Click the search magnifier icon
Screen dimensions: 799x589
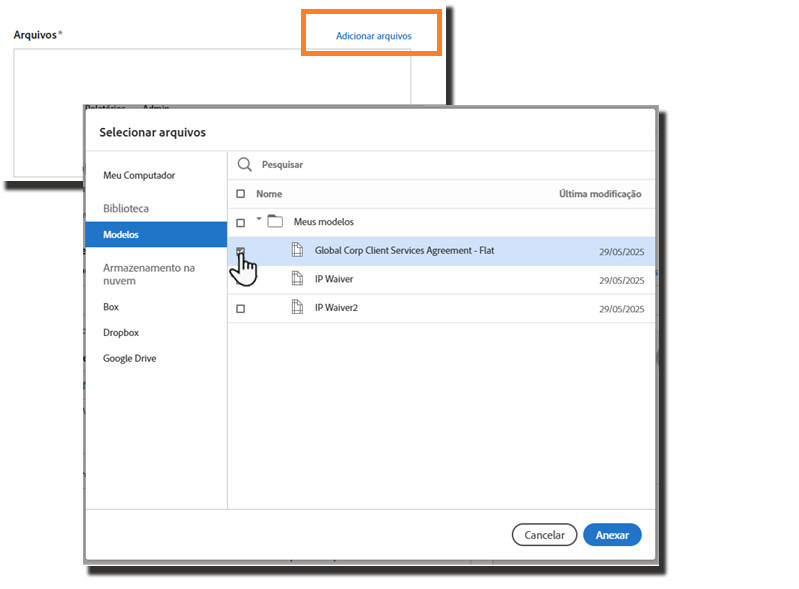point(244,164)
